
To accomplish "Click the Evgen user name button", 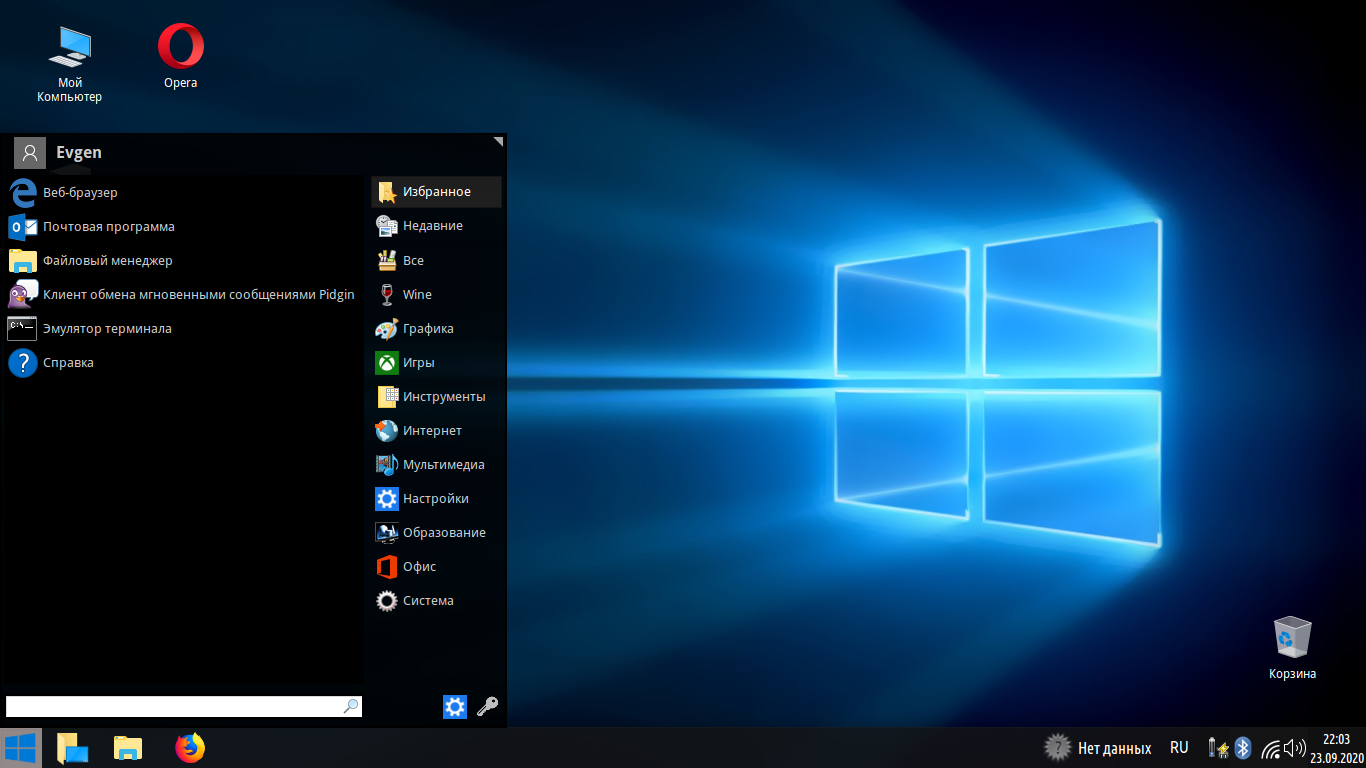I will tap(78, 152).
